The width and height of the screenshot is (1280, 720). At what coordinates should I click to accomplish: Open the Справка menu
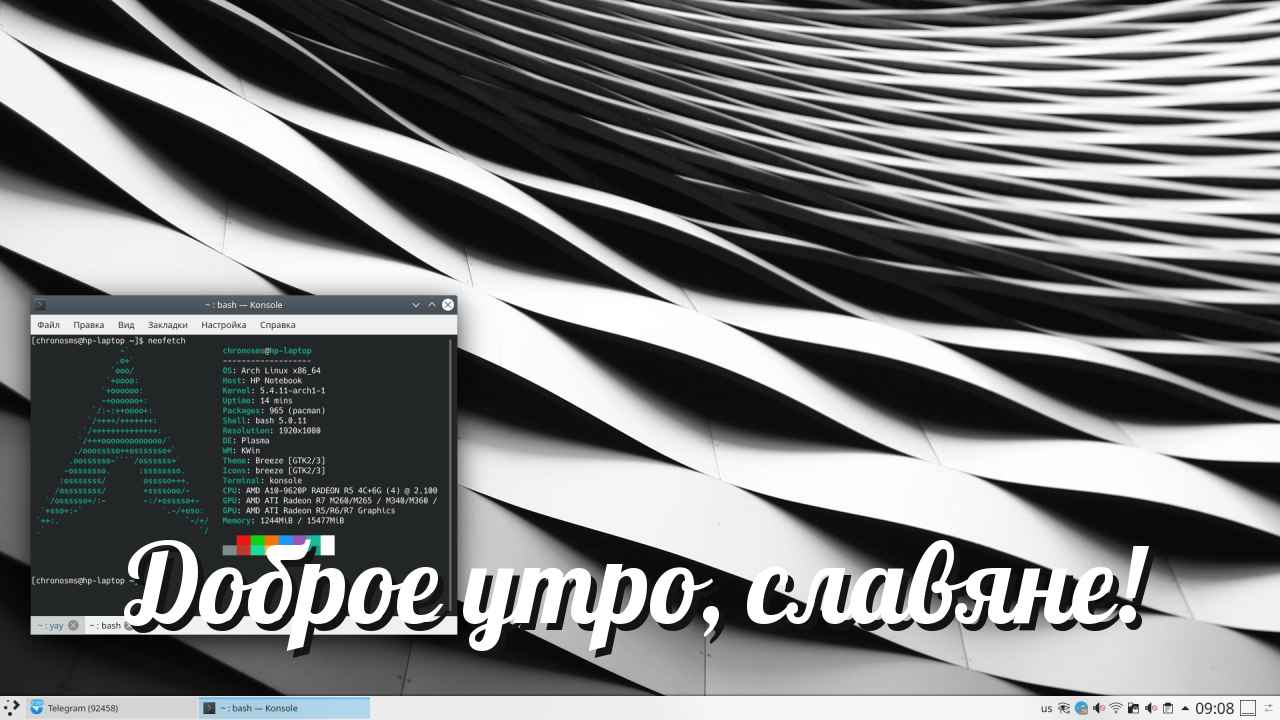click(278, 325)
